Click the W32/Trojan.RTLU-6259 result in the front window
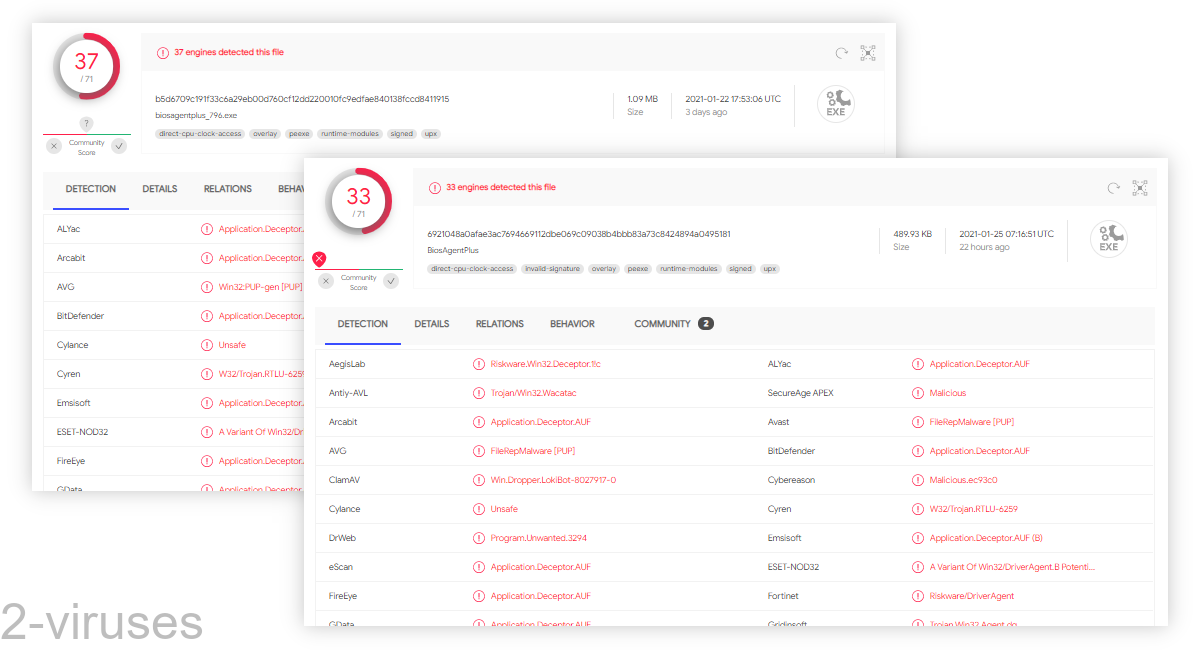Screen dimensions: 1200x650 tap(974, 509)
